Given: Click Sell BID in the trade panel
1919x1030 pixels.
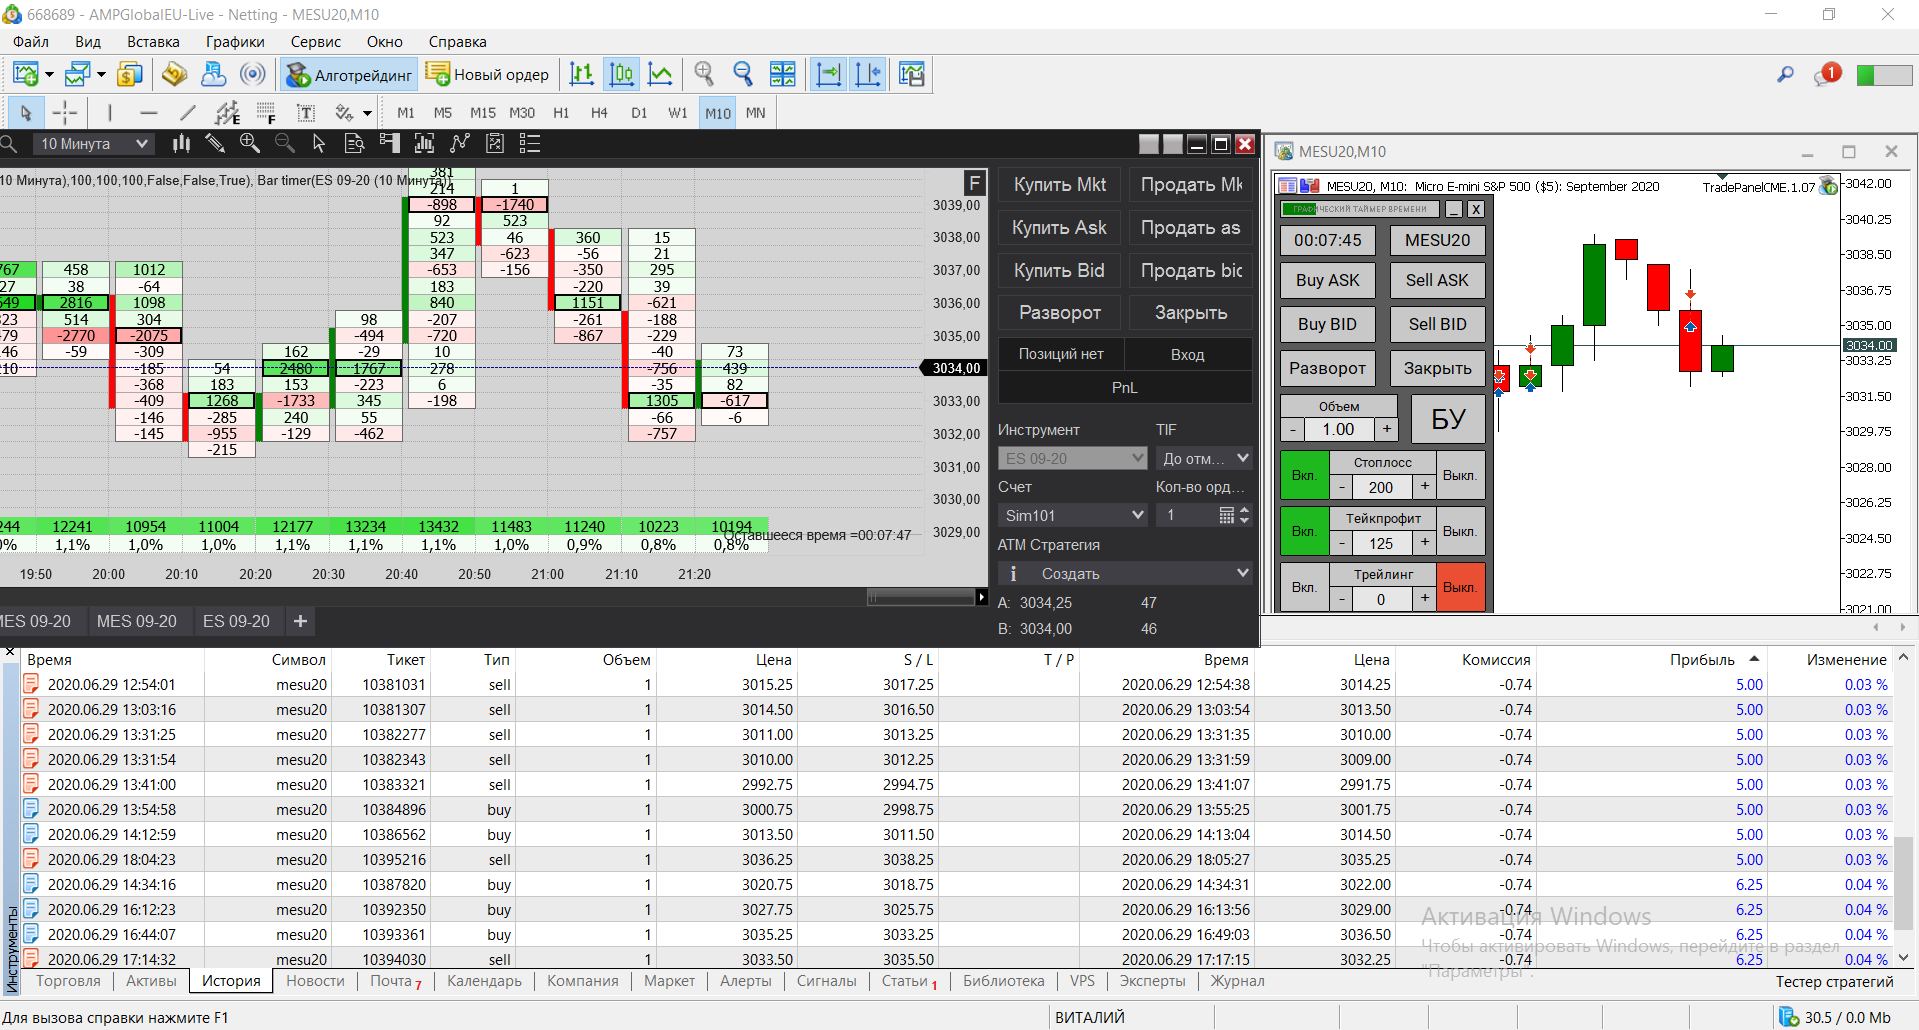Looking at the screenshot, I should pyautogui.click(x=1438, y=324).
